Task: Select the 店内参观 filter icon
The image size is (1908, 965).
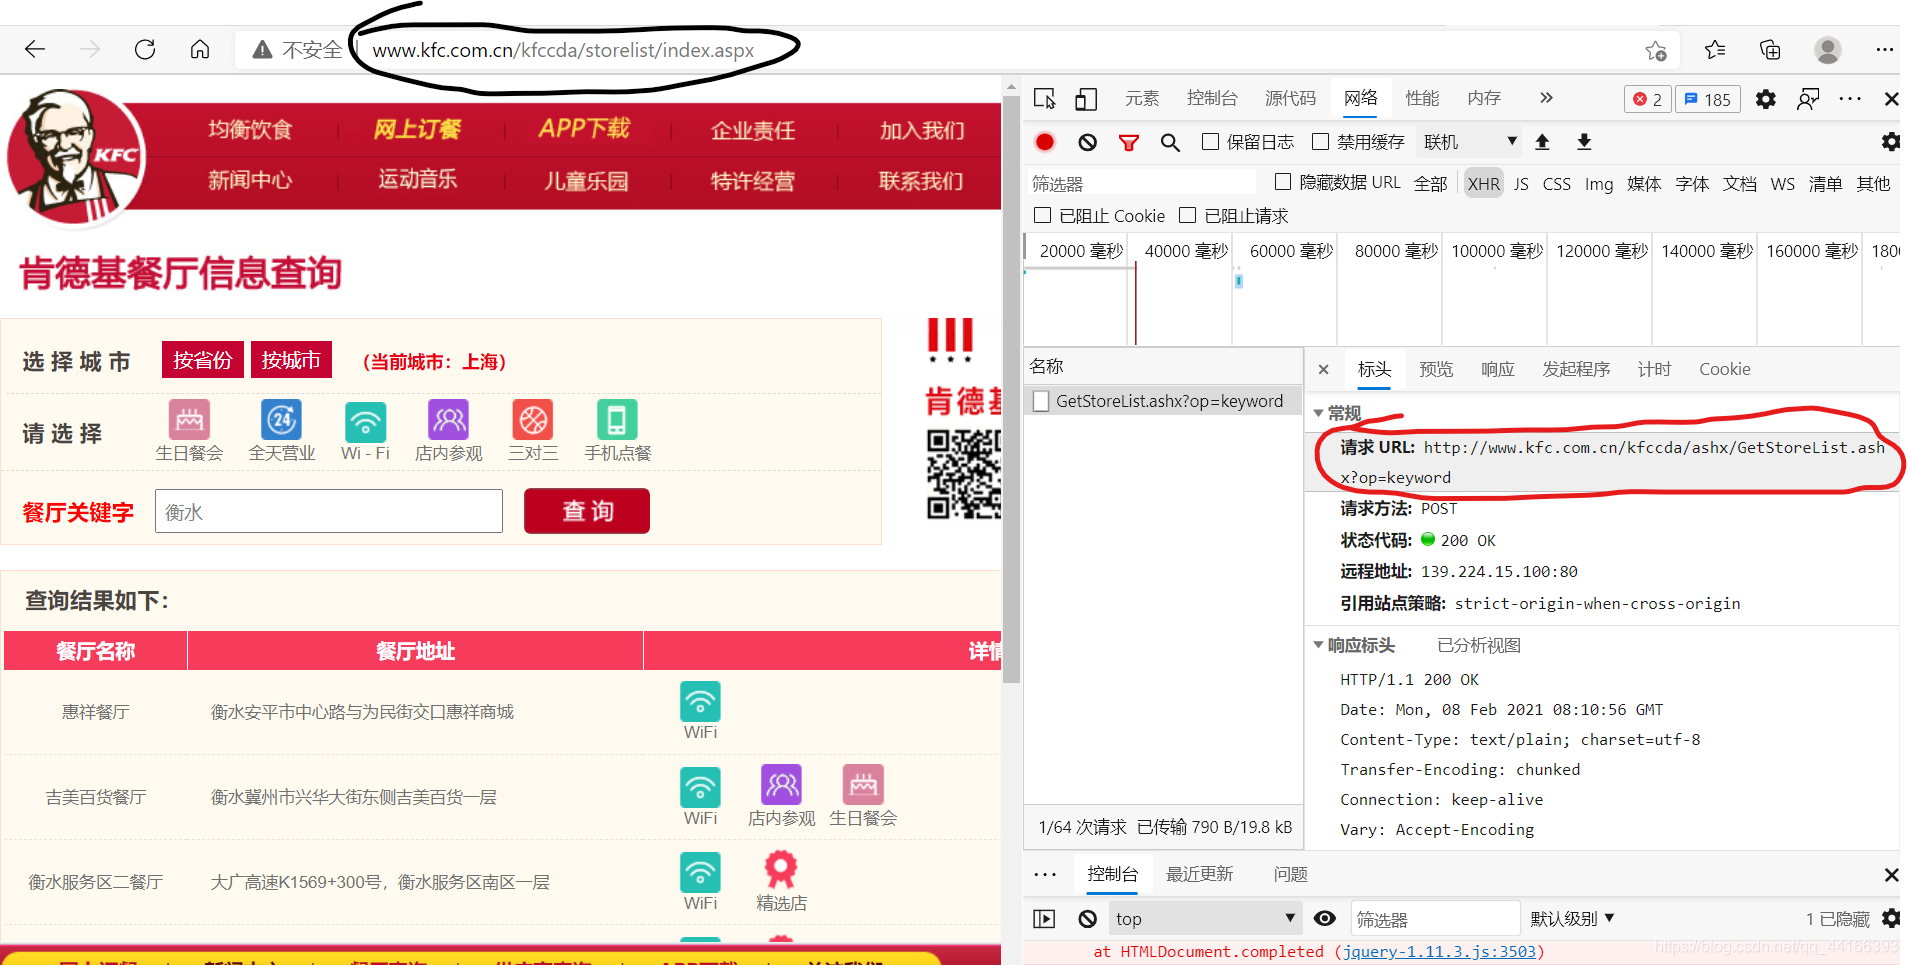Action: click(449, 421)
